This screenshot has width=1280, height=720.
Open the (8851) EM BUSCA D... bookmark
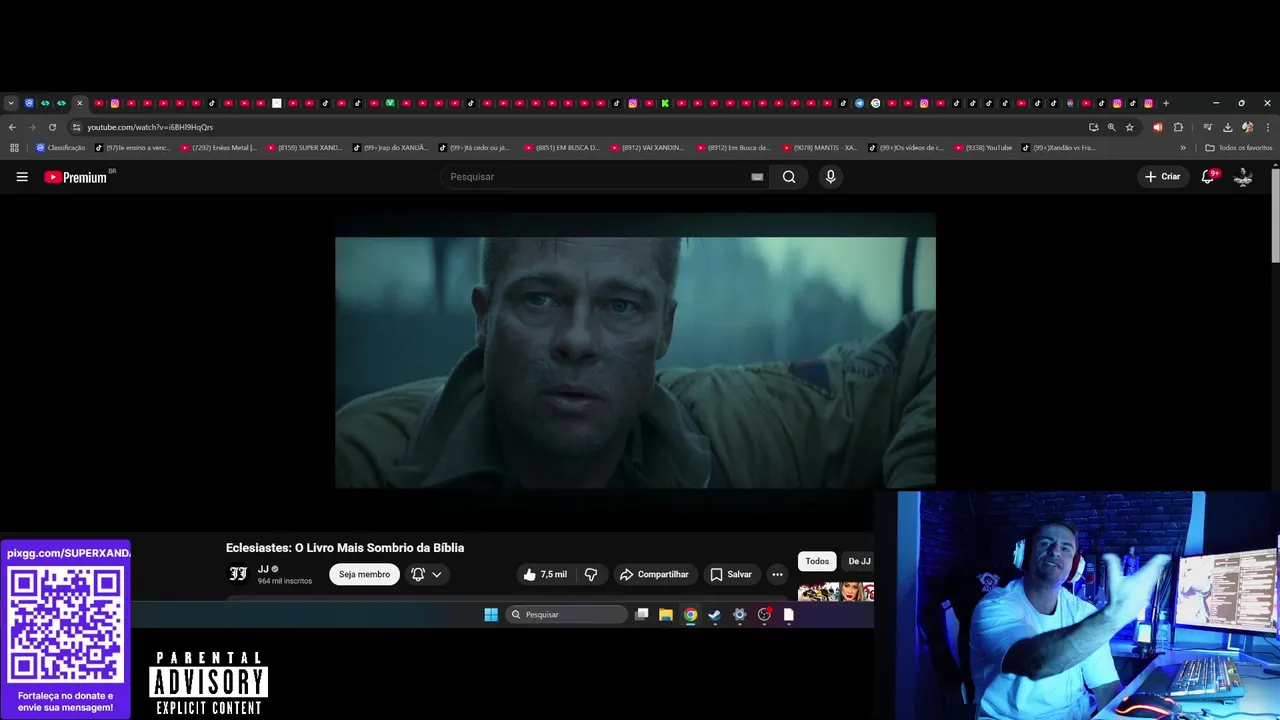click(563, 148)
